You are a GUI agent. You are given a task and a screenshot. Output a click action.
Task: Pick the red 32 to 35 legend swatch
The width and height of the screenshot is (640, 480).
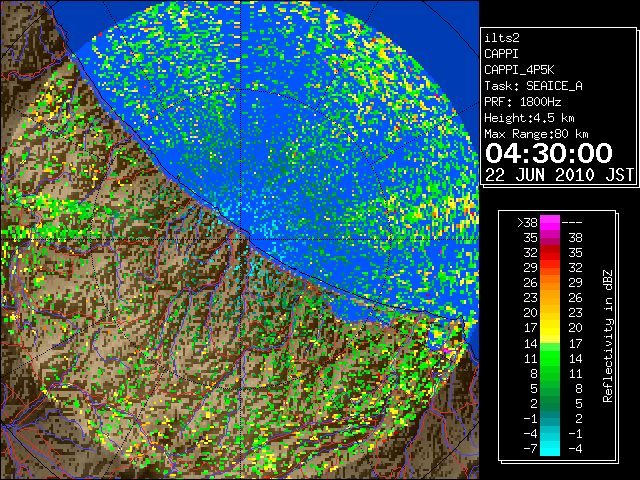tap(550, 253)
